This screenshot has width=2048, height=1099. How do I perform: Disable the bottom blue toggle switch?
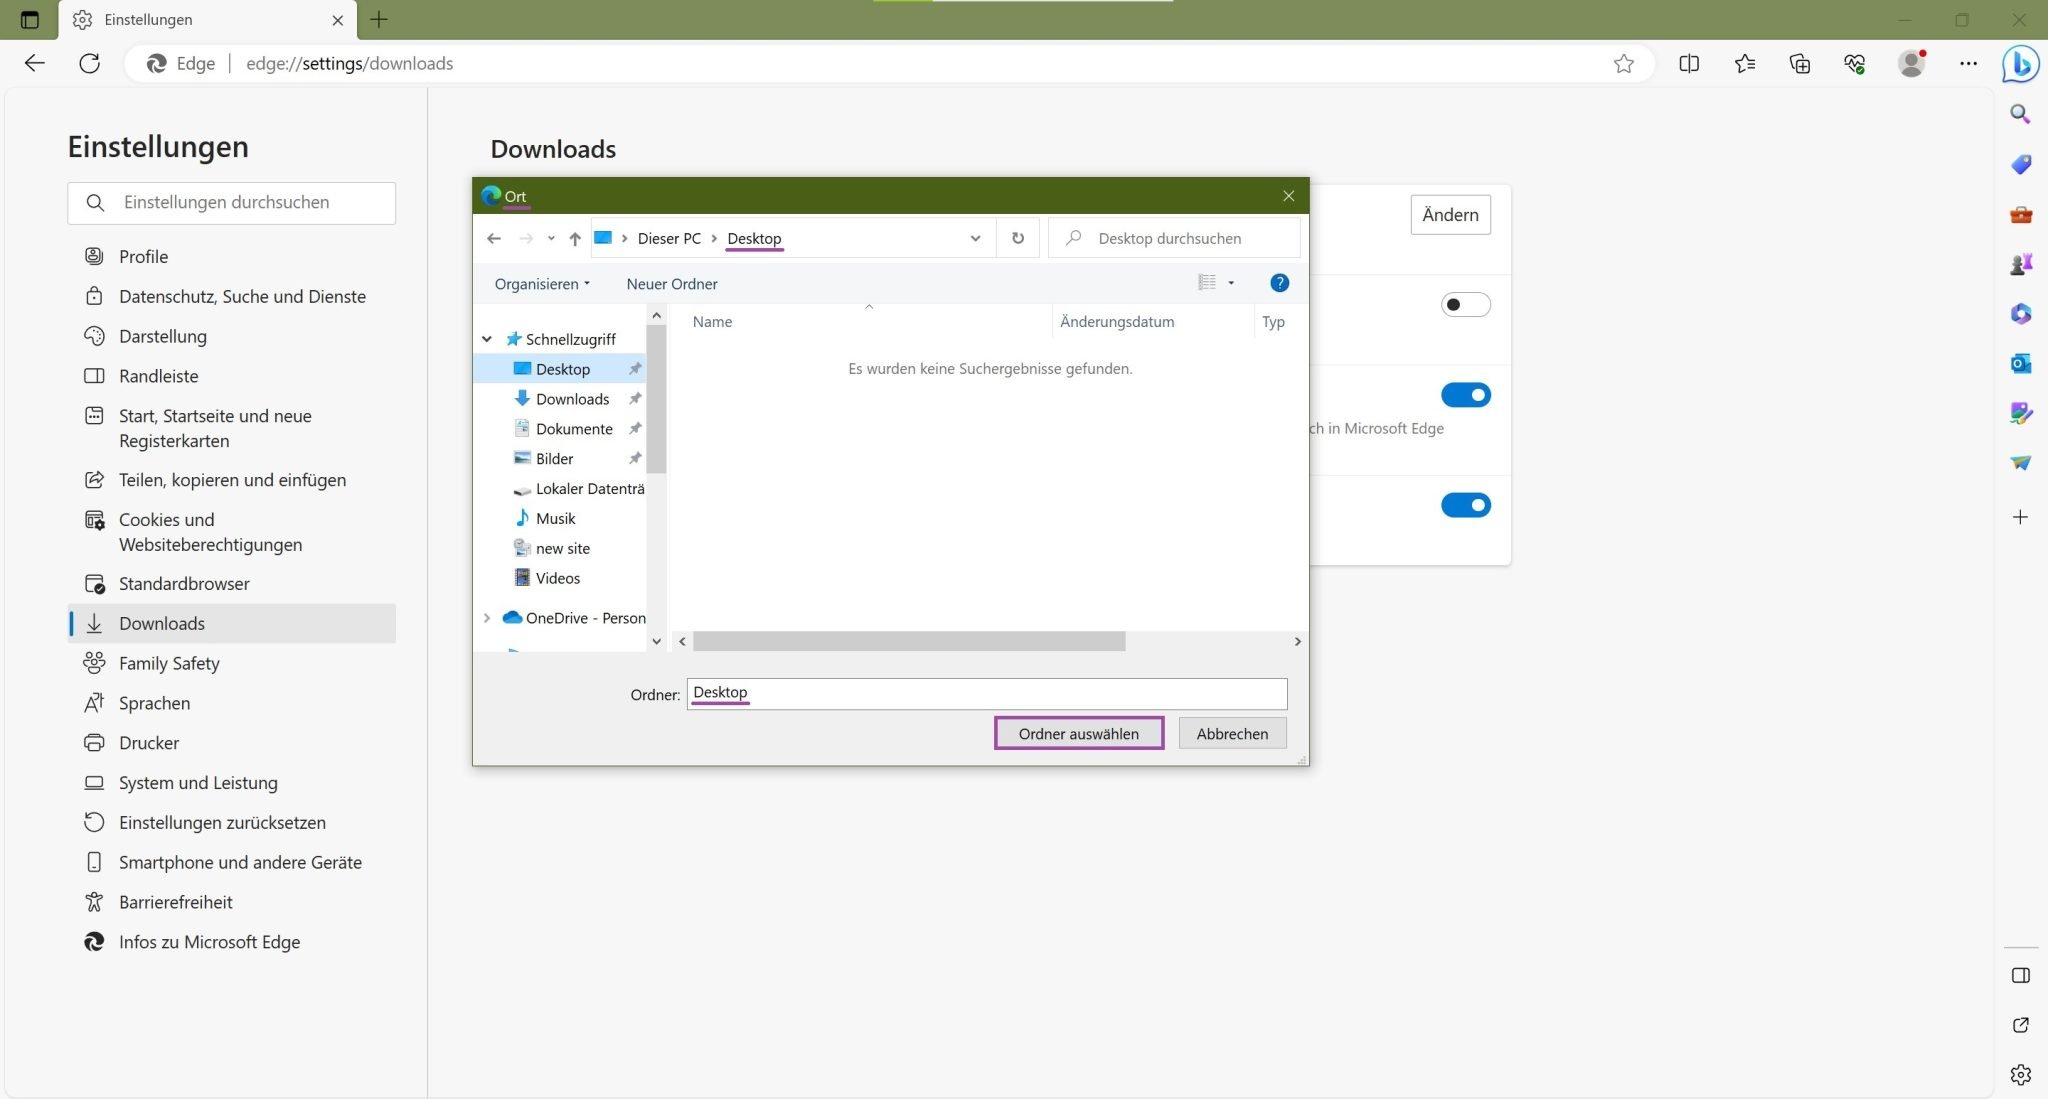(x=1465, y=505)
